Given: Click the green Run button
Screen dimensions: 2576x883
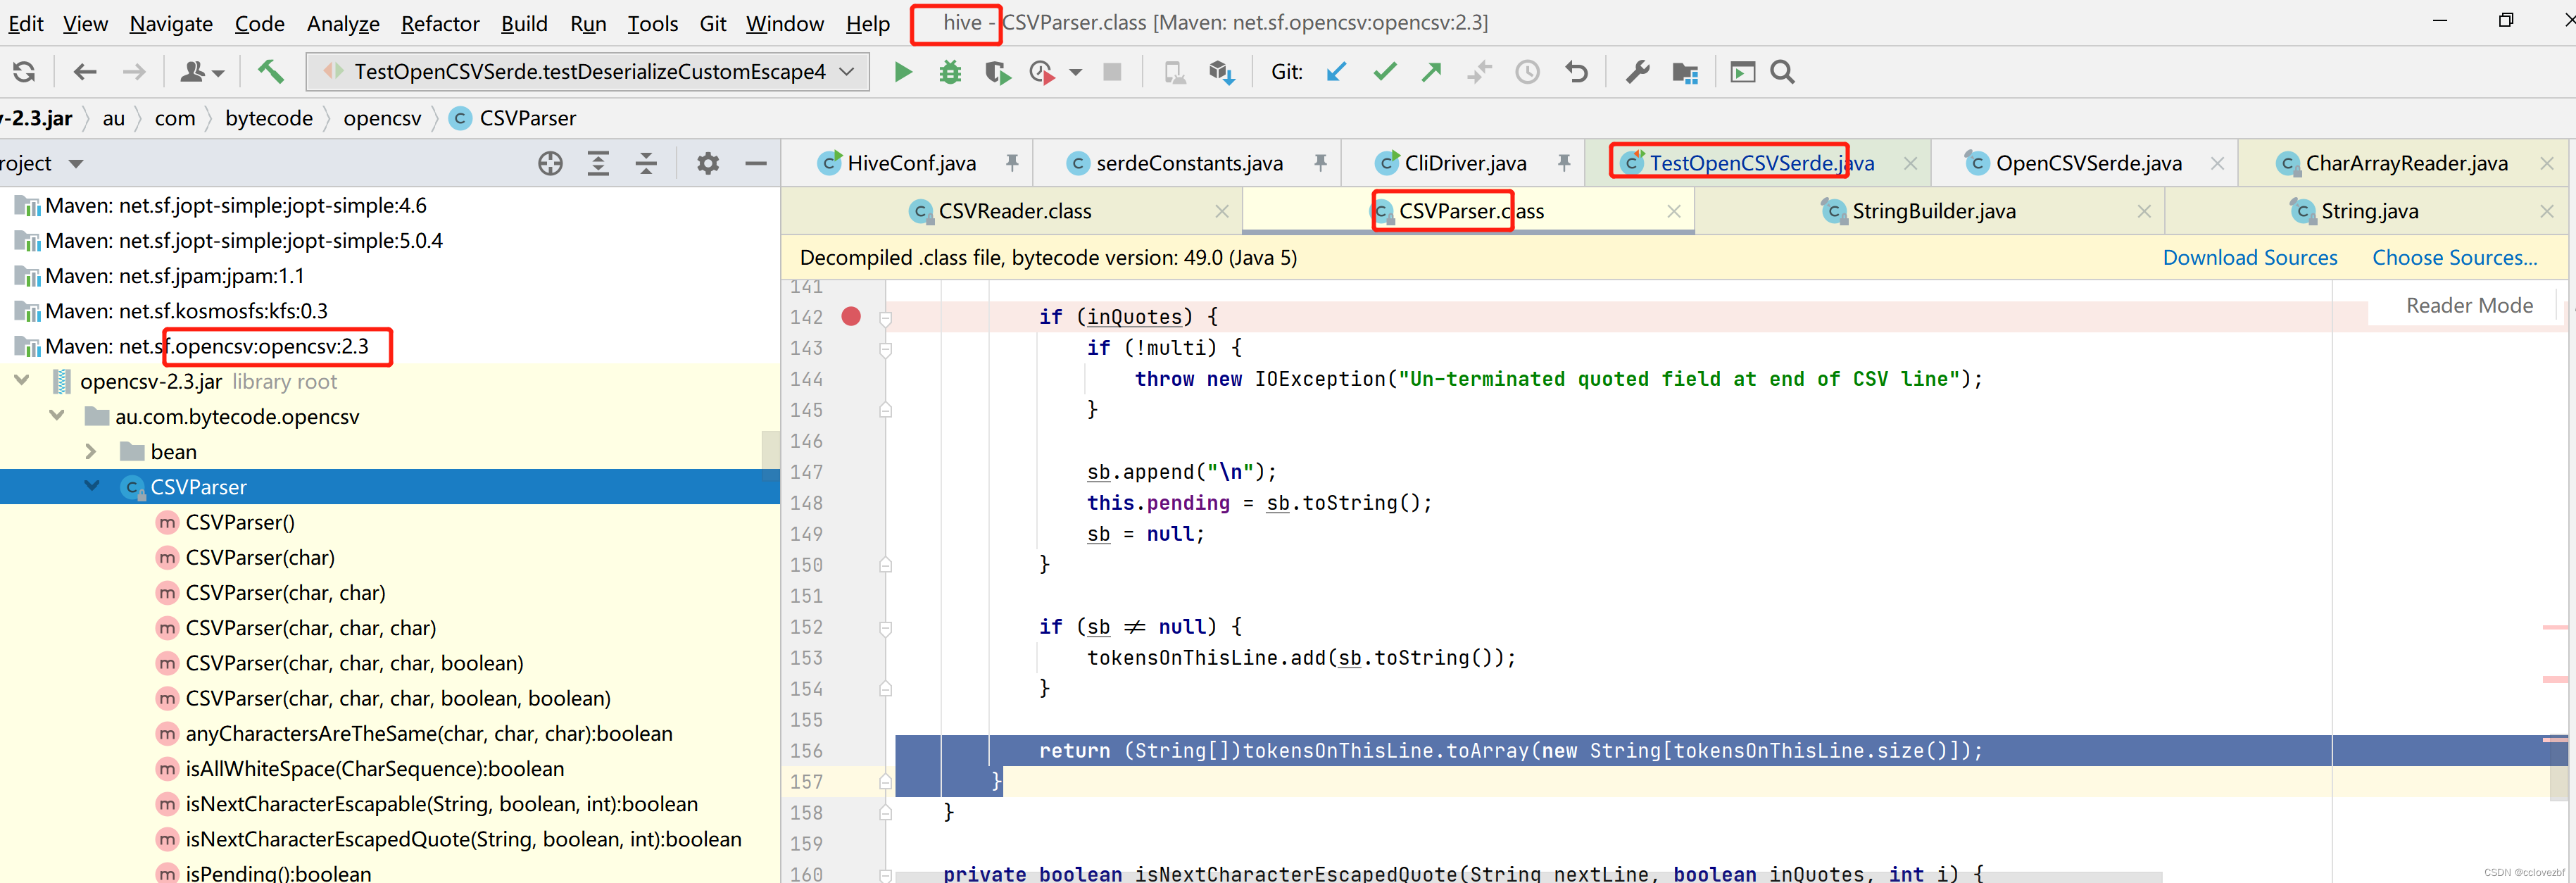Looking at the screenshot, I should (x=902, y=72).
